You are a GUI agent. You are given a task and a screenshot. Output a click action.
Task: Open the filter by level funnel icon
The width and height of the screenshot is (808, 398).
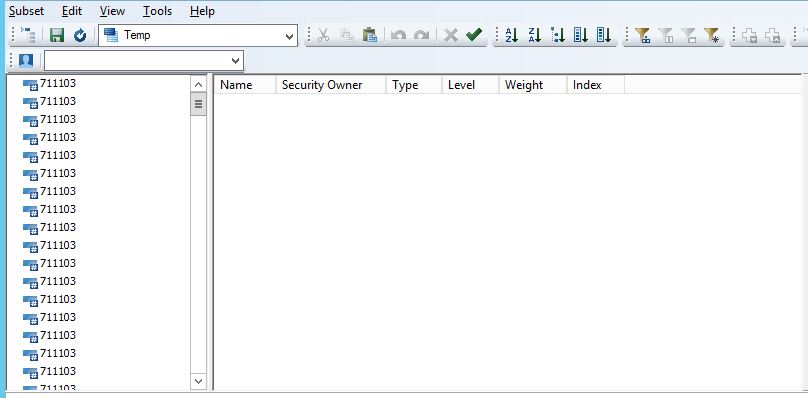[642, 35]
